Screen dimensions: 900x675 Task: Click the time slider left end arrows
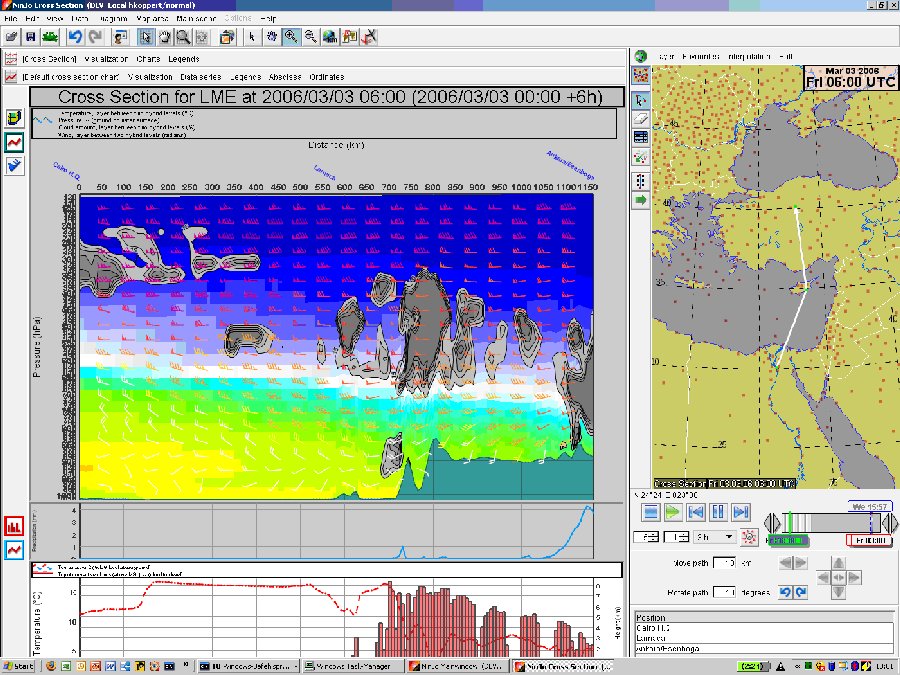(x=773, y=523)
